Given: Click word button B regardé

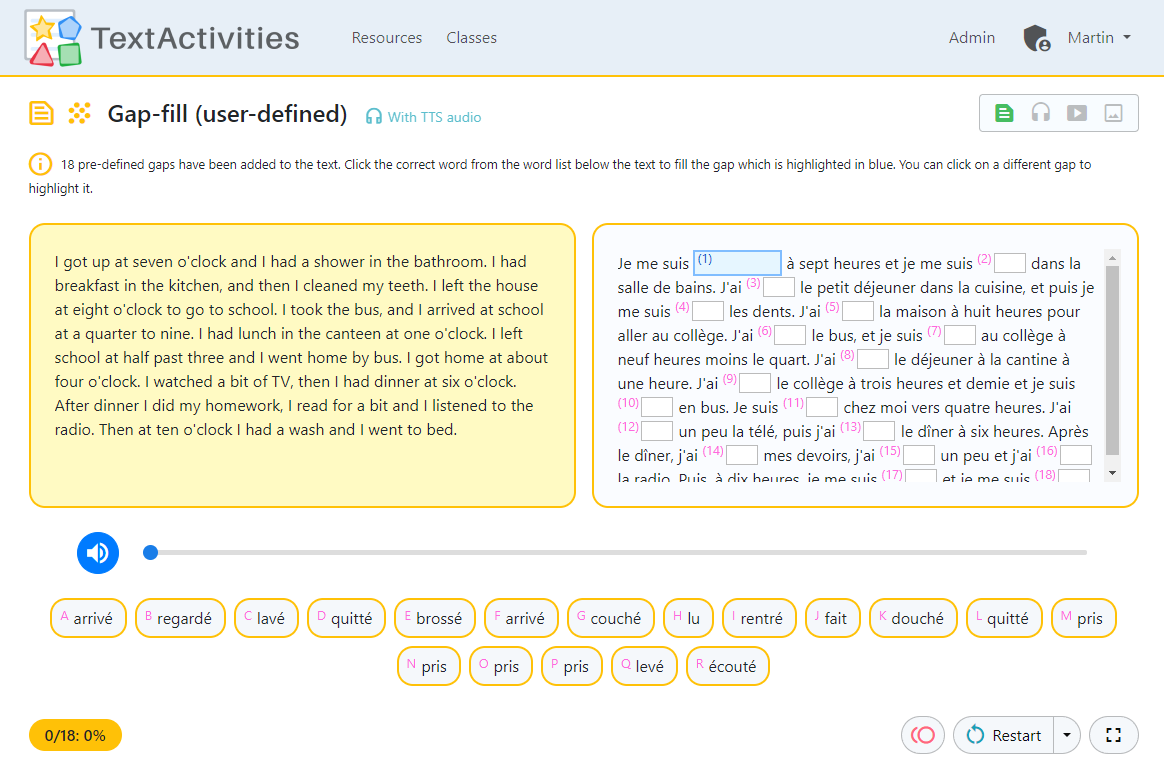Looking at the screenshot, I should 180,618.
